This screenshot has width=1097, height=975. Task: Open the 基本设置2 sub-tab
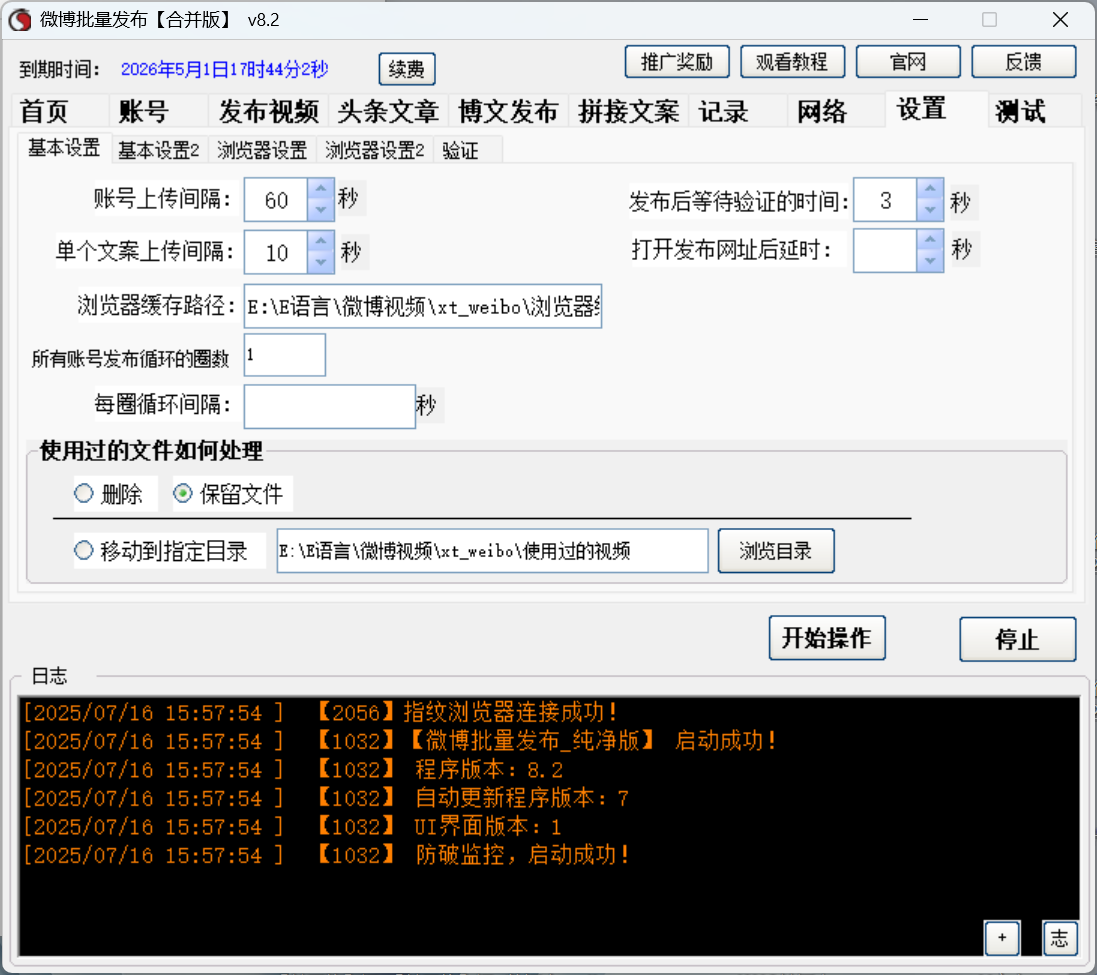click(159, 150)
